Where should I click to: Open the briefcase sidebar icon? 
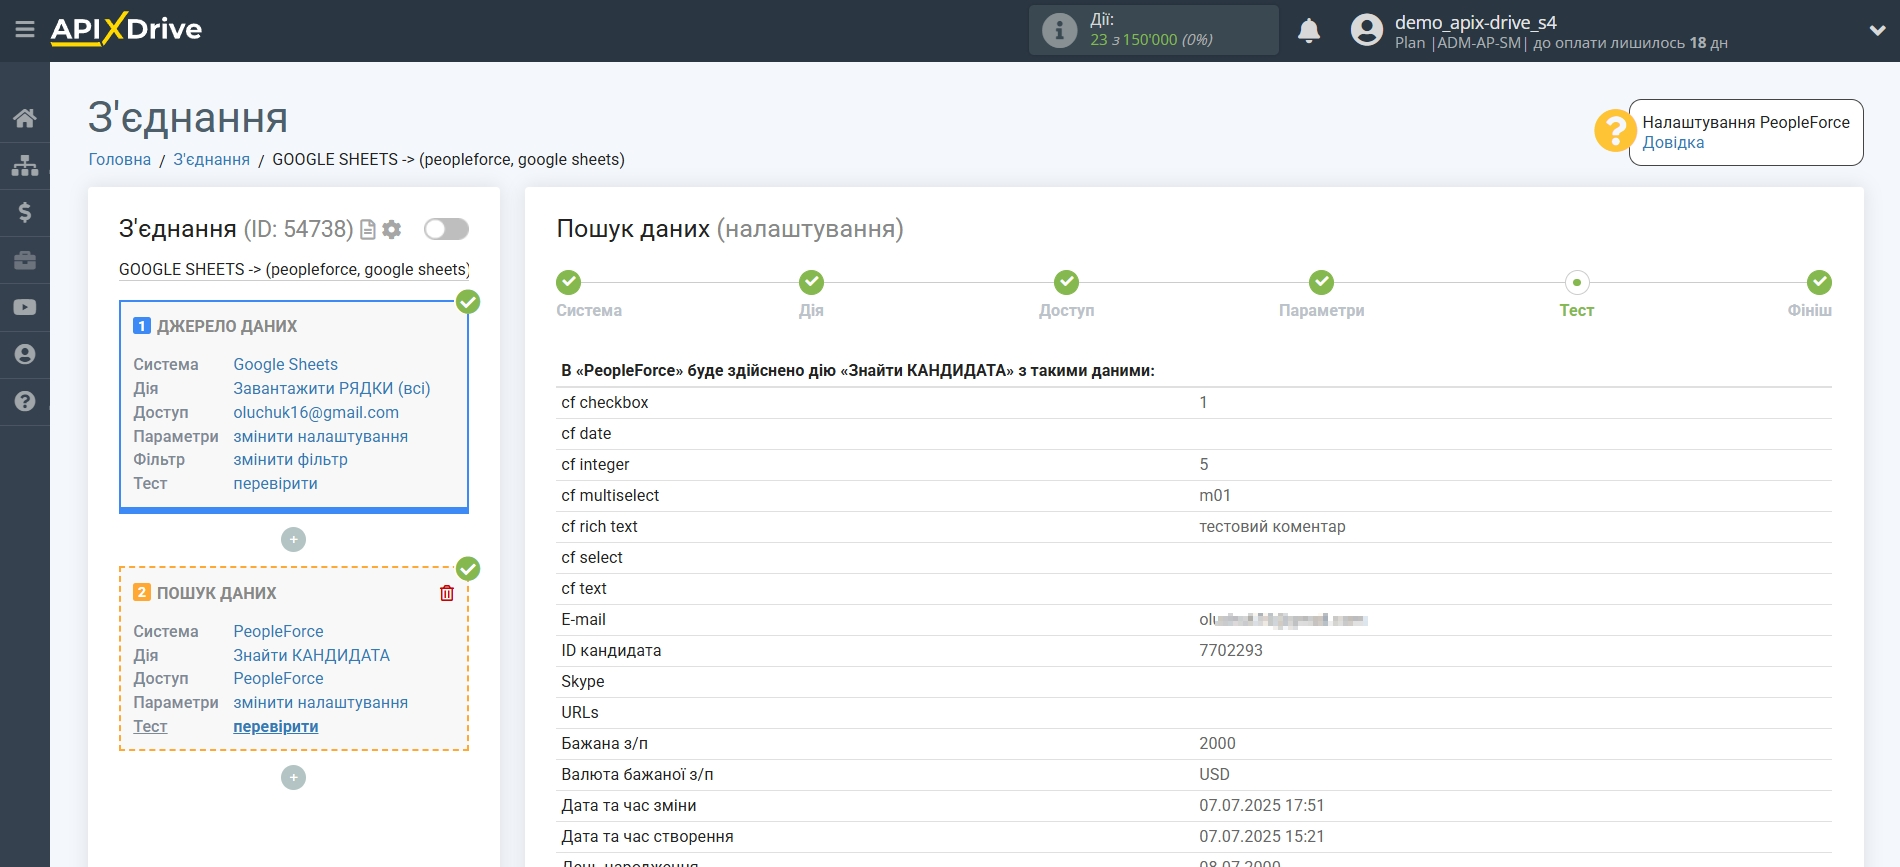(25, 260)
